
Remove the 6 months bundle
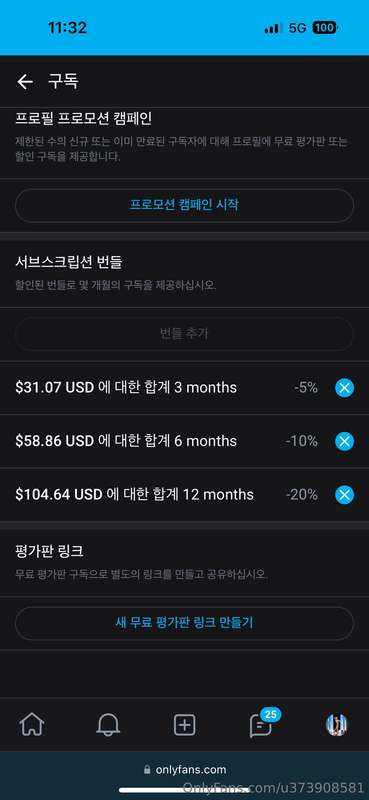[345, 441]
